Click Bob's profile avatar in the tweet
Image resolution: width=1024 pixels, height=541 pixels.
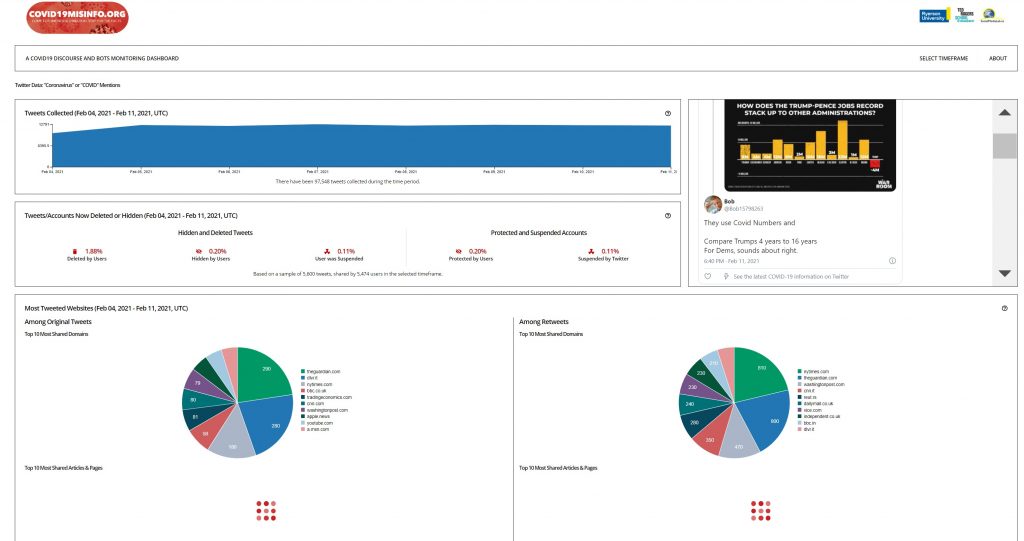(x=713, y=205)
